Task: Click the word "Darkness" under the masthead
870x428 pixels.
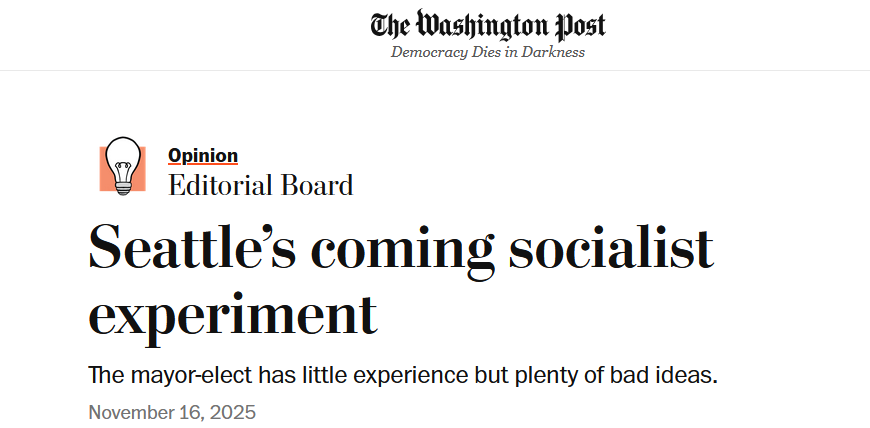Action: point(552,52)
